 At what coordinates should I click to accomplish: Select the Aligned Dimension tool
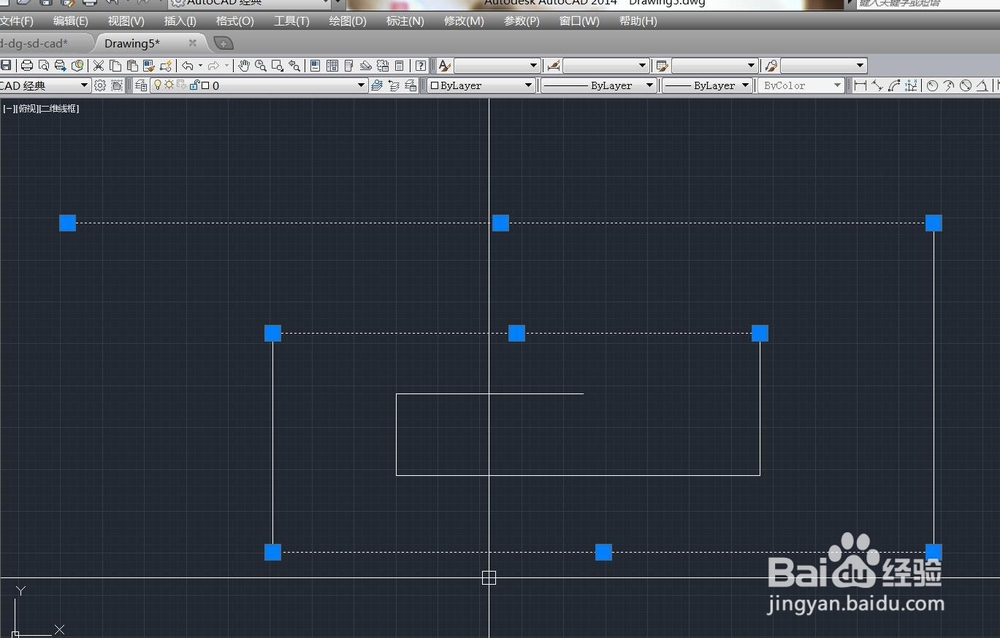(x=878, y=85)
